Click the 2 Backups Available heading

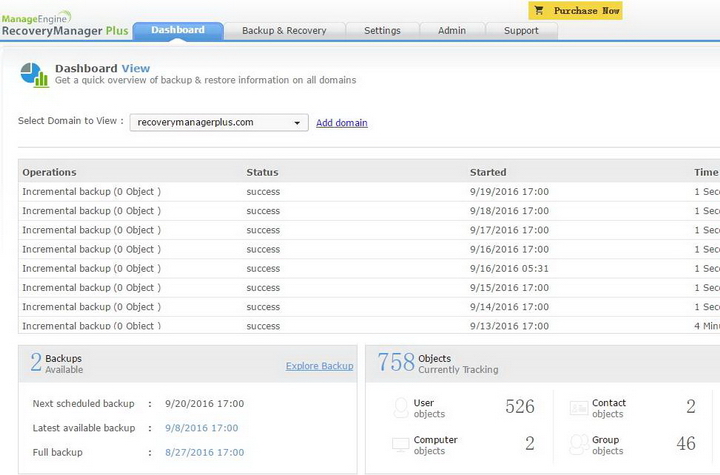coord(56,363)
